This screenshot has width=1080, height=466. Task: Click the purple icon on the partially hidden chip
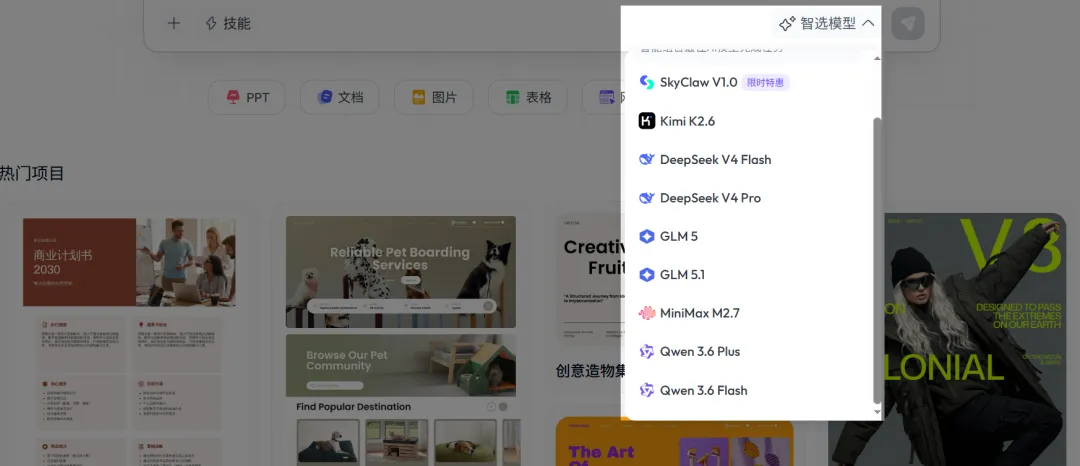(x=607, y=97)
